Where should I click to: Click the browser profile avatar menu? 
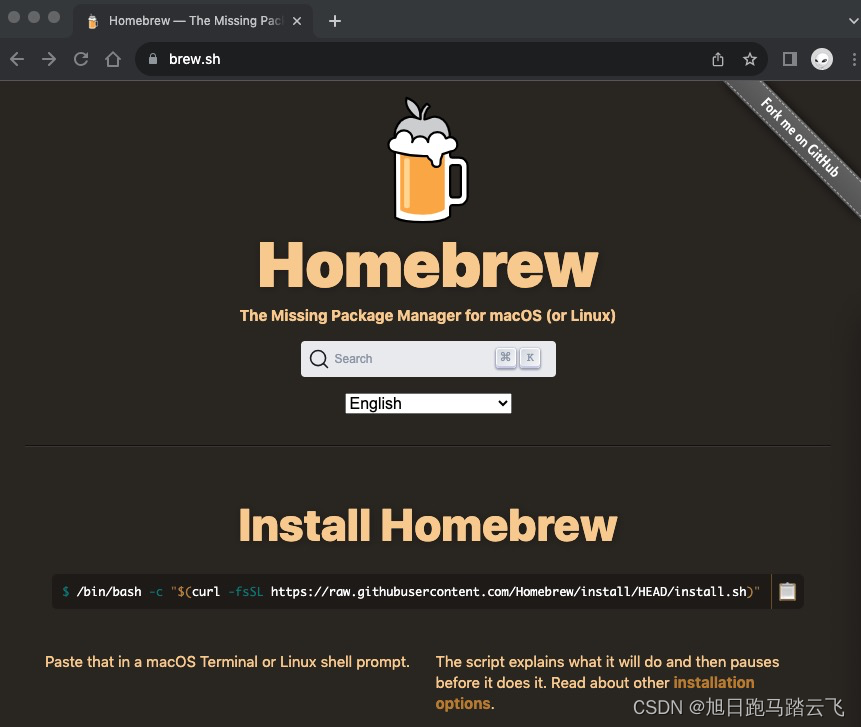821,59
